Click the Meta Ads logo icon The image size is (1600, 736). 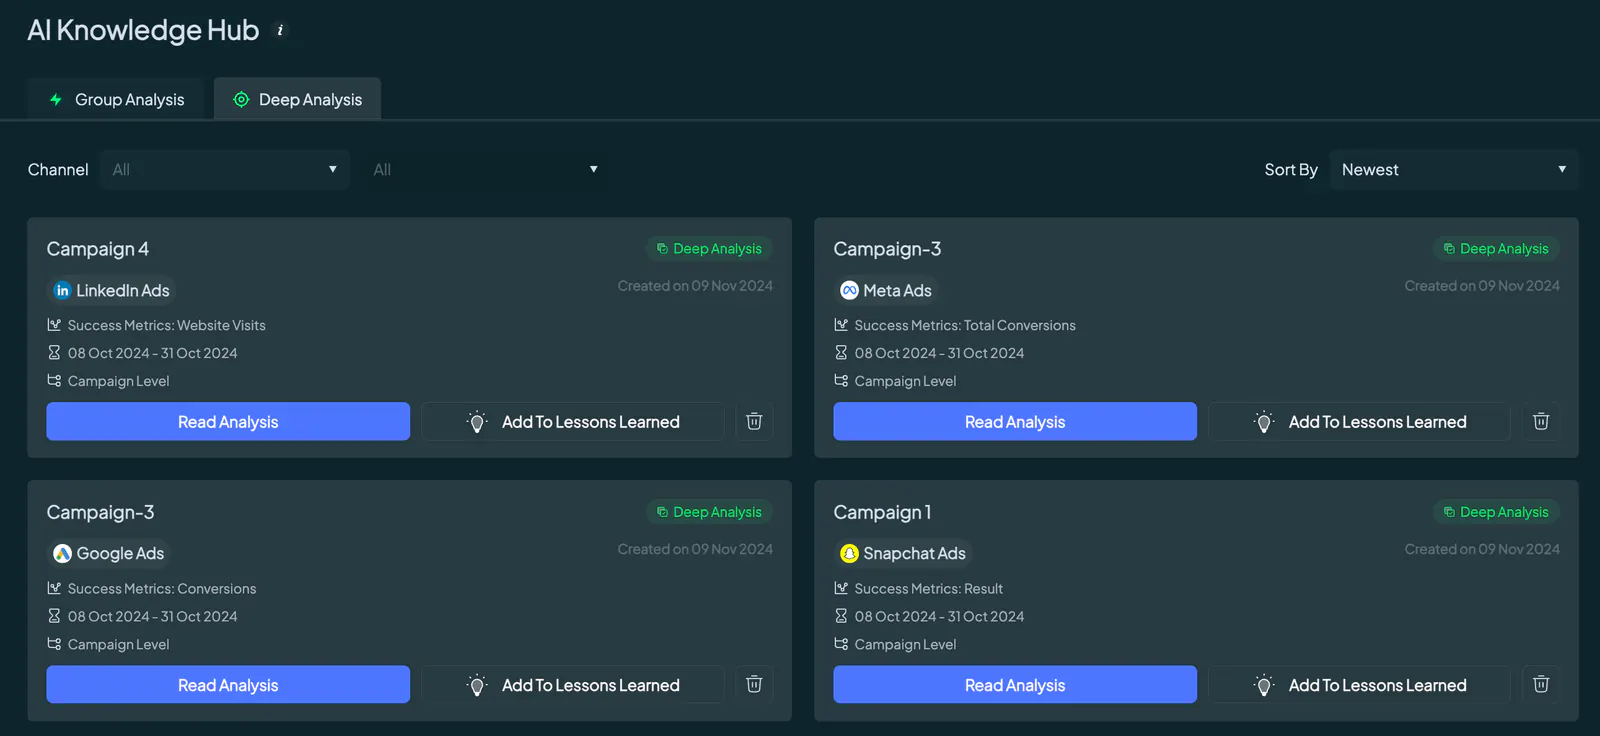coord(849,290)
